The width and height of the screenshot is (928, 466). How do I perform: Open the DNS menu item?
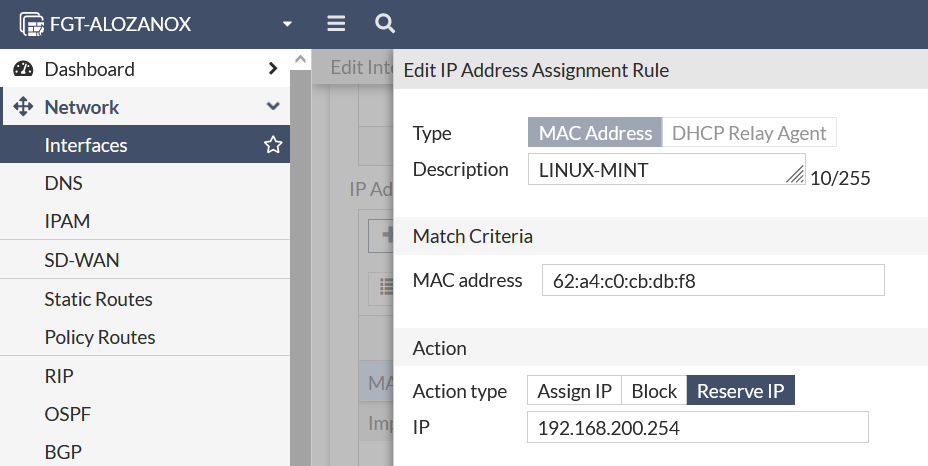[x=63, y=184]
